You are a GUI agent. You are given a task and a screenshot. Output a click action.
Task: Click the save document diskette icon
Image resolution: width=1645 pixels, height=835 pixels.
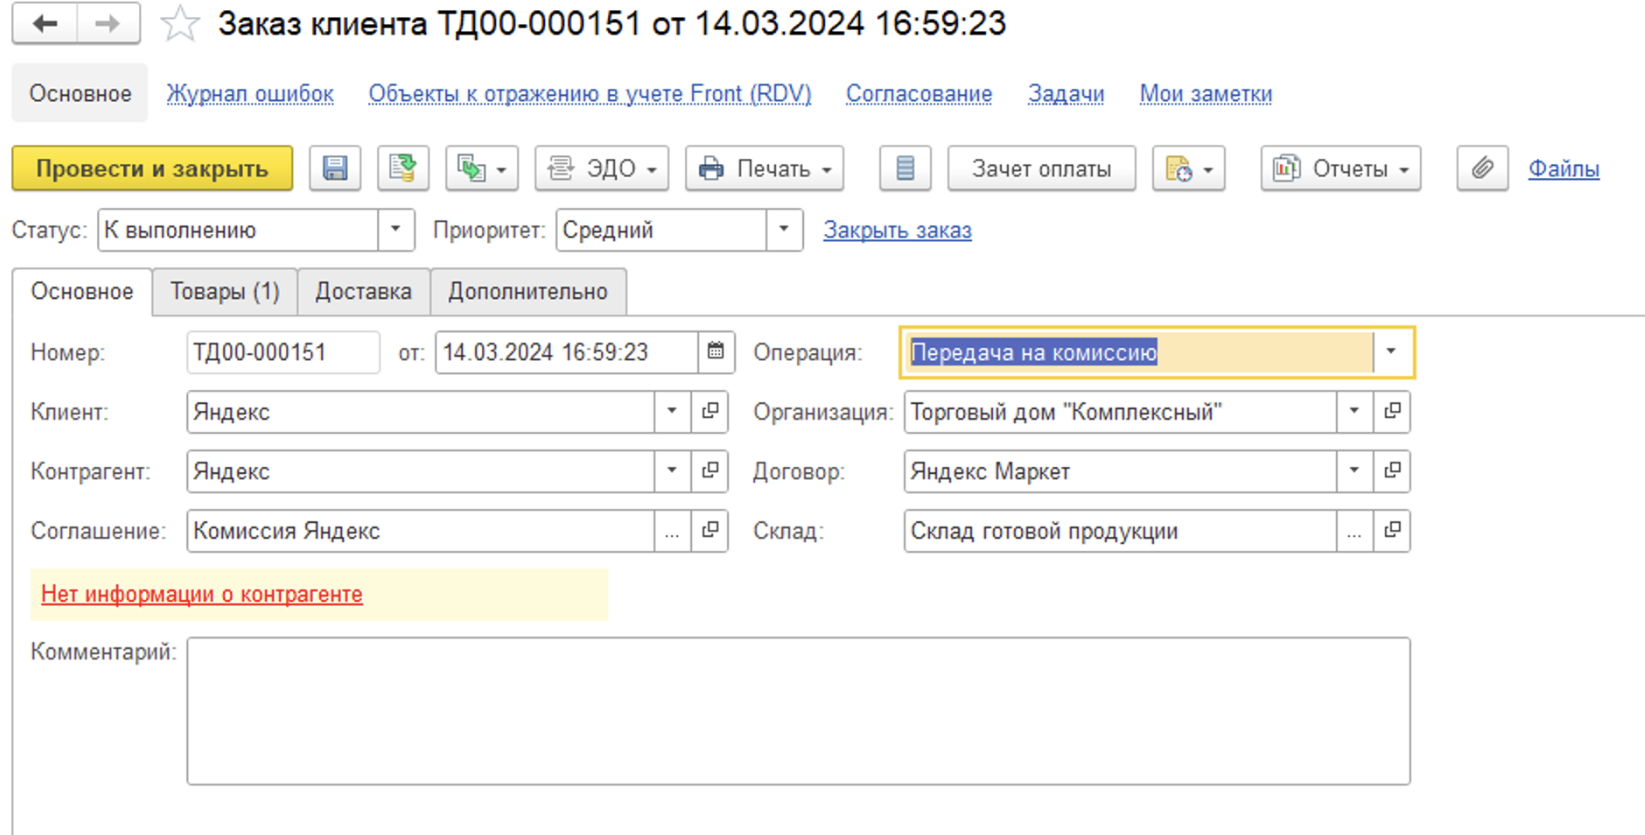(x=335, y=169)
